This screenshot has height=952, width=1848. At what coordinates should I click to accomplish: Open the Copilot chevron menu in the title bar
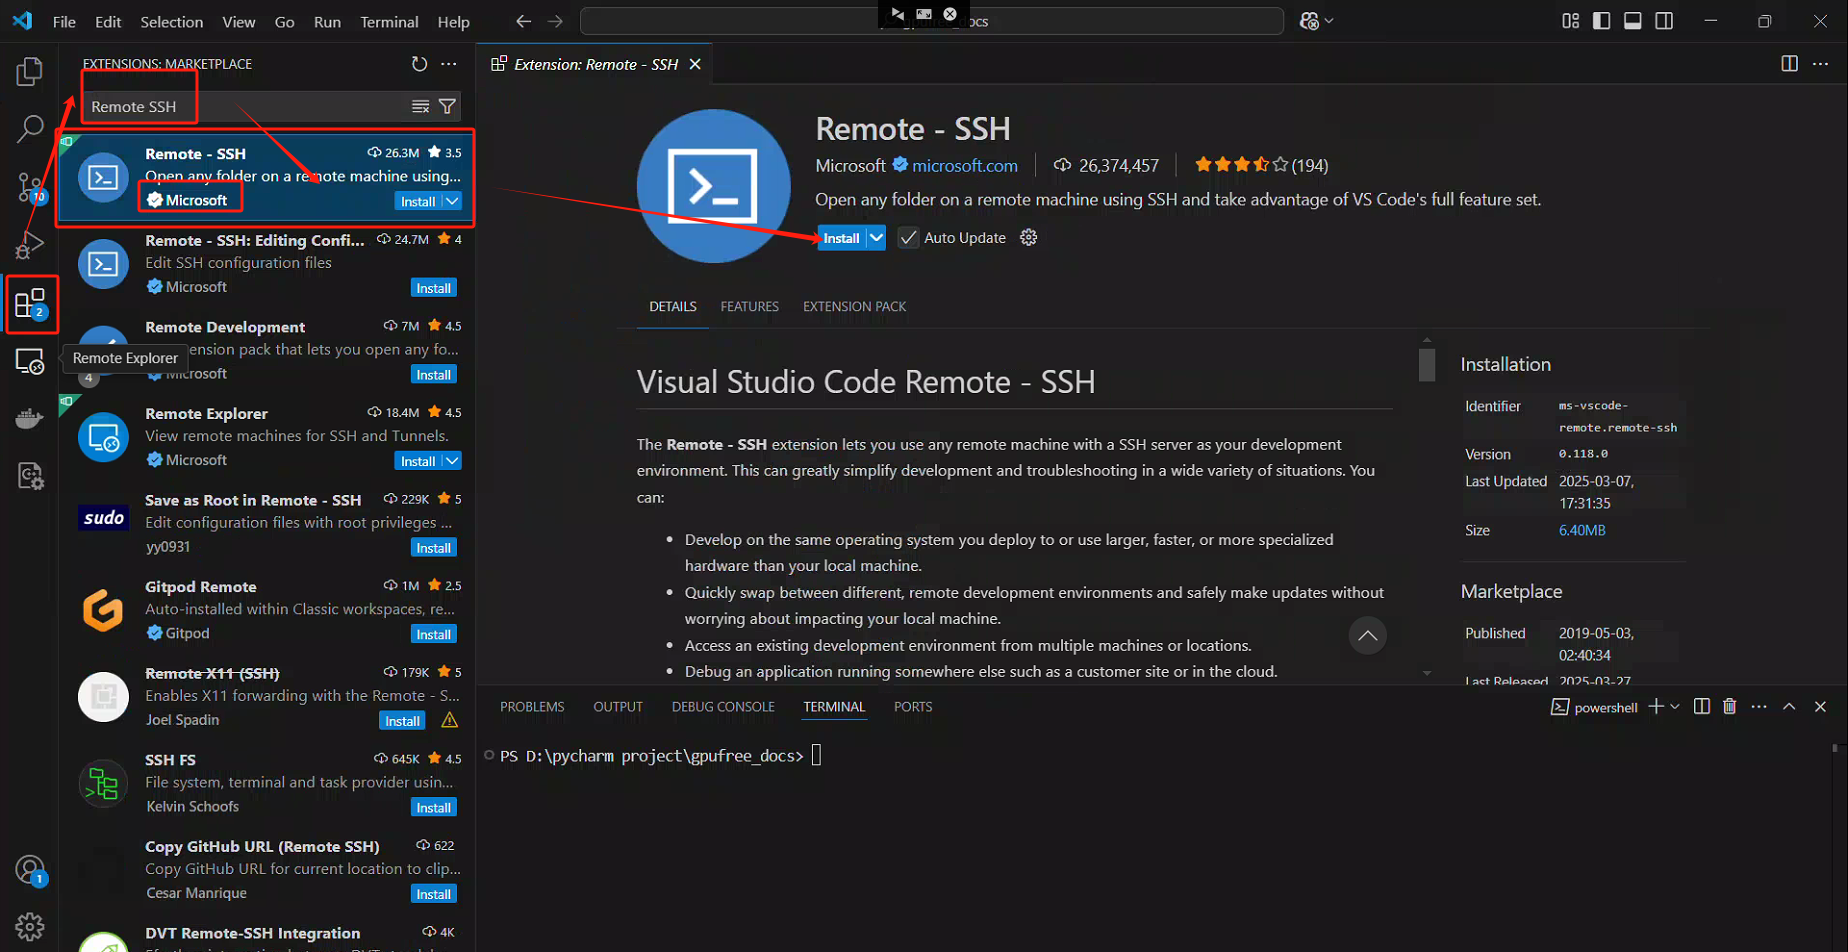click(1329, 21)
